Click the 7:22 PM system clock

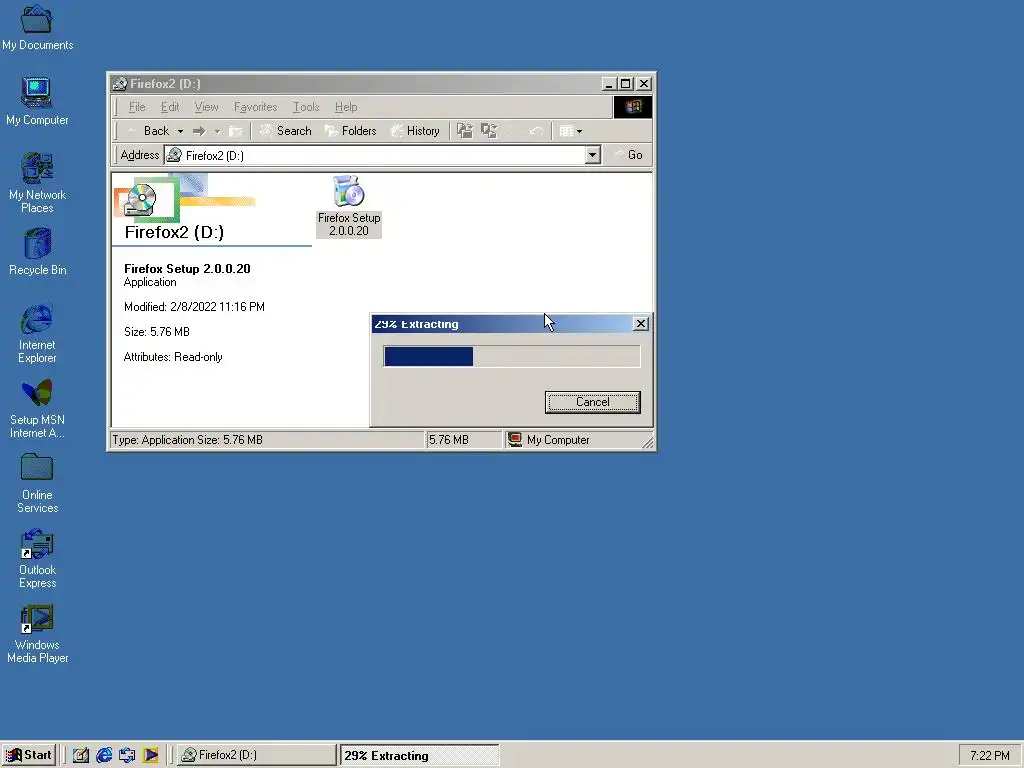pyautogui.click(x=989, y=756)
